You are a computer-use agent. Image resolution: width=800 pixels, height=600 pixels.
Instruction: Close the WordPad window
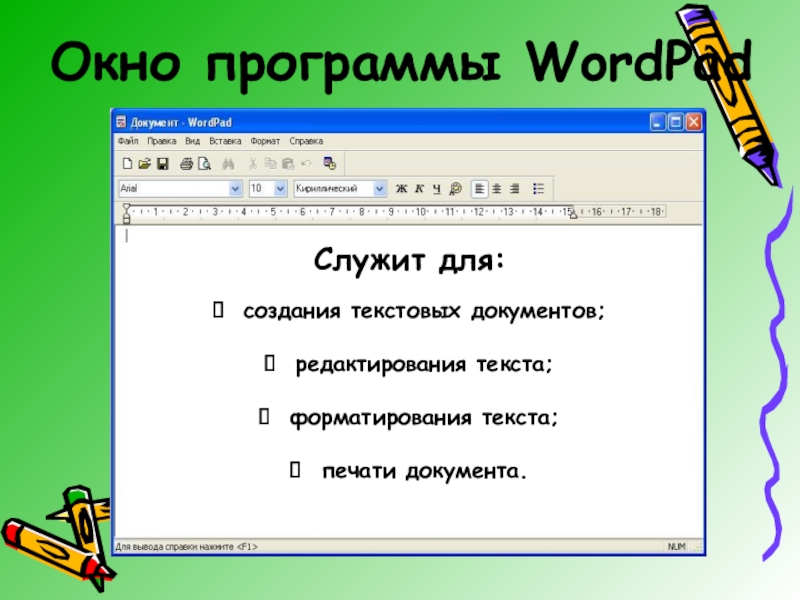click(693, 122)
